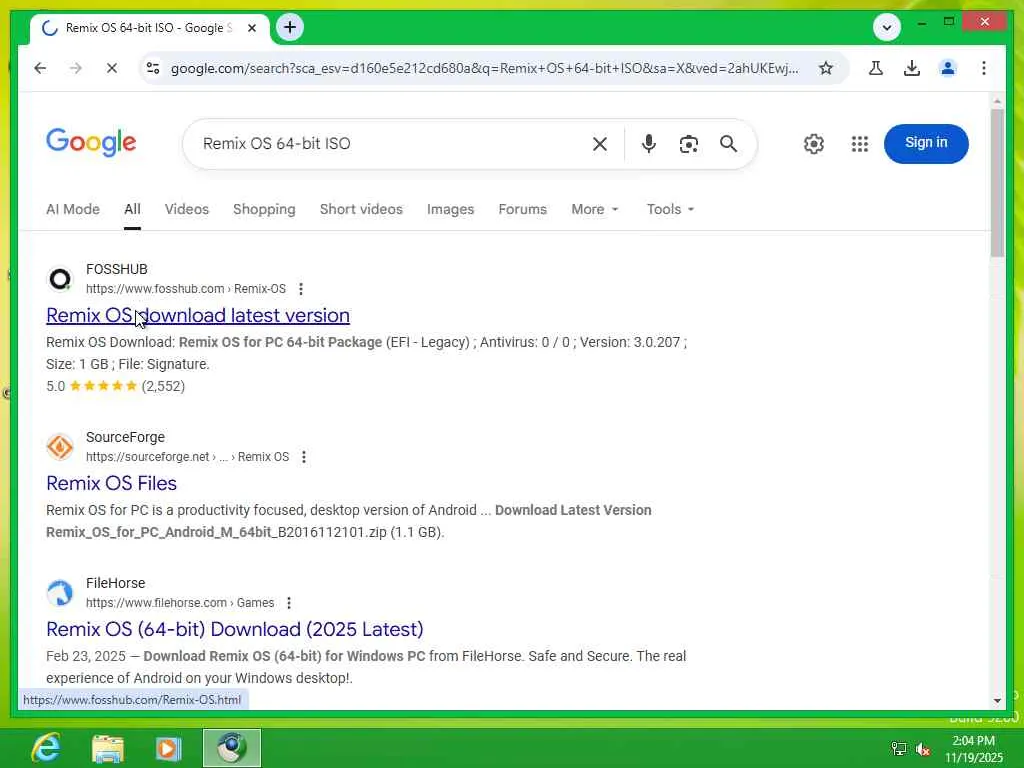Open the Chrome downloads icon

tap(912, 68)
